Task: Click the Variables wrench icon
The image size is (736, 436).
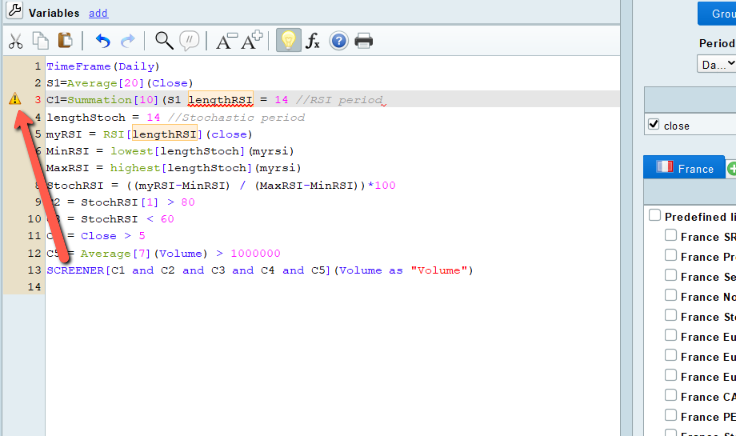Action: 15,10
